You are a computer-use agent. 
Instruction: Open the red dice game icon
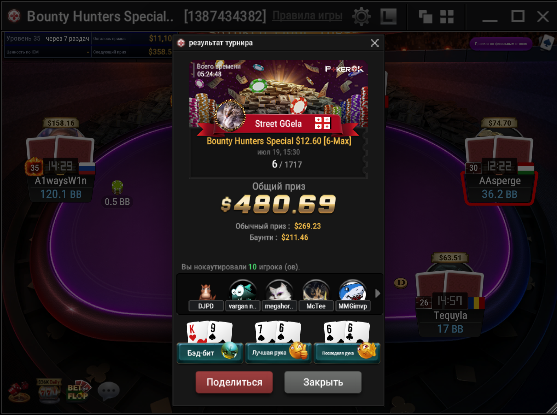point(19,392)
